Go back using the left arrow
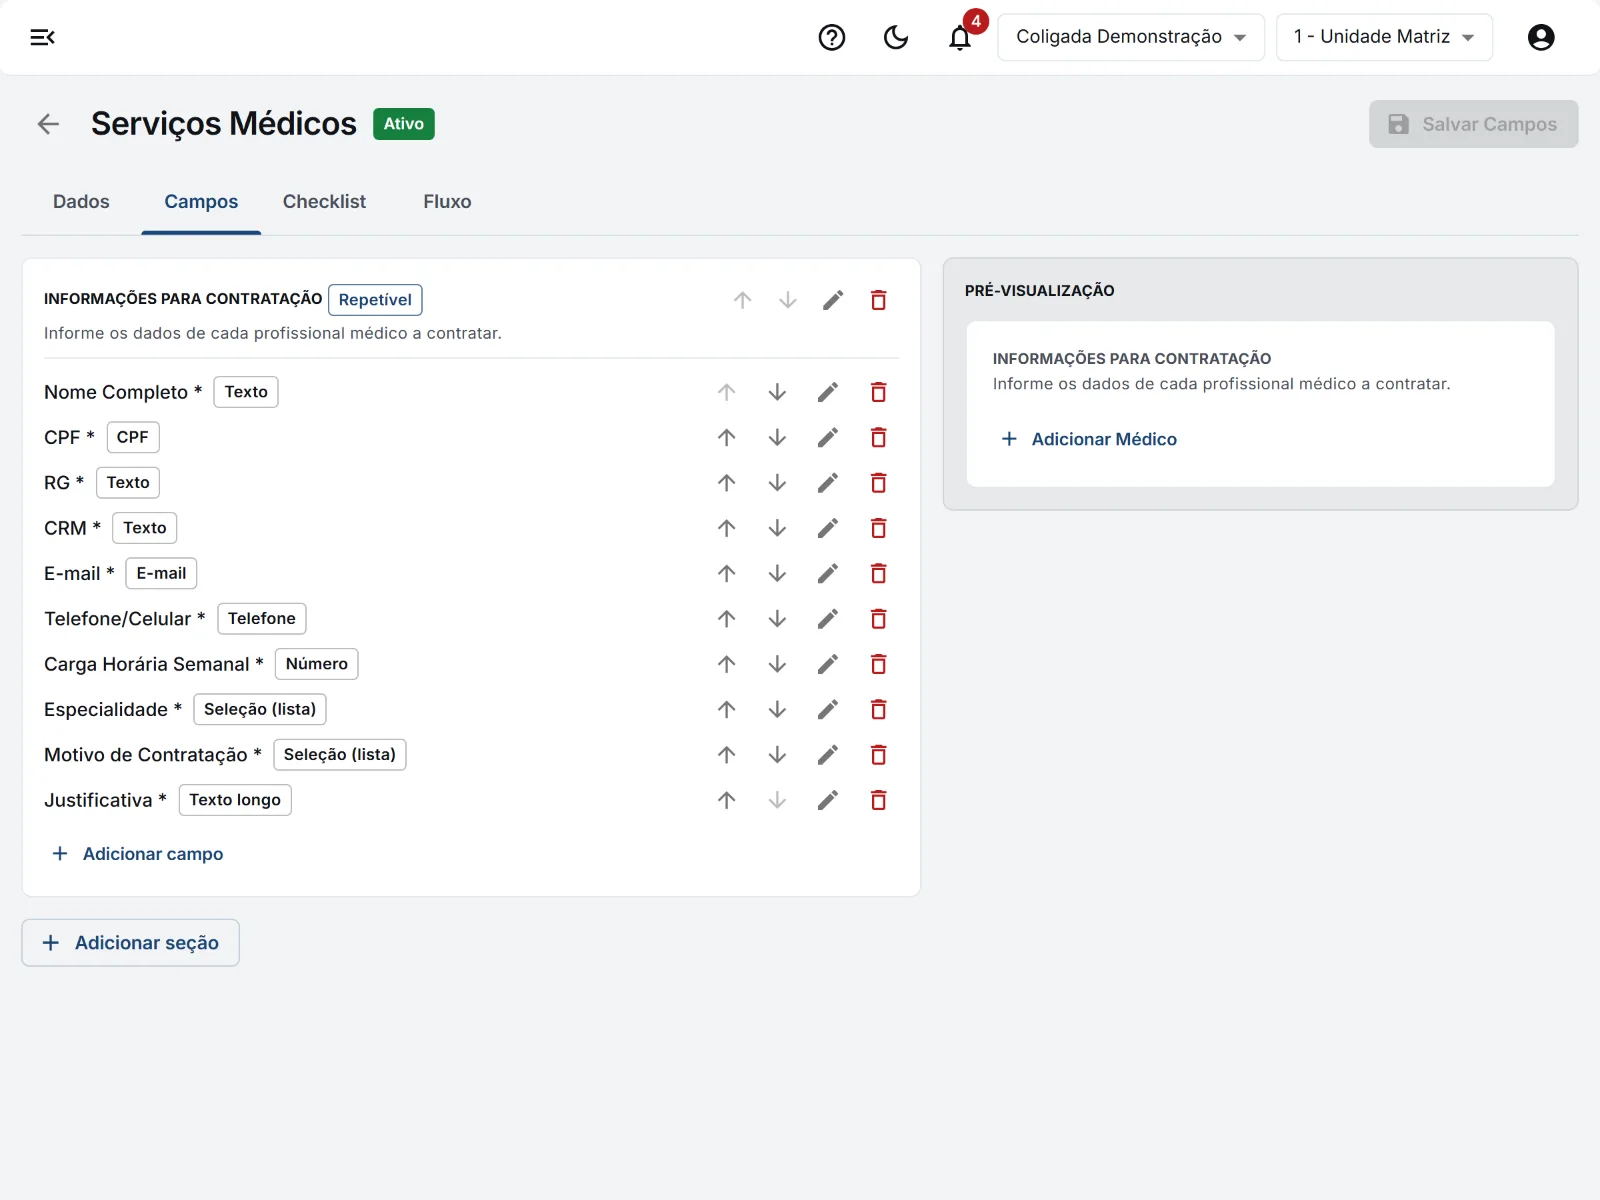1600x1200 pixels. pyautogui.click(x=48, y=124)
